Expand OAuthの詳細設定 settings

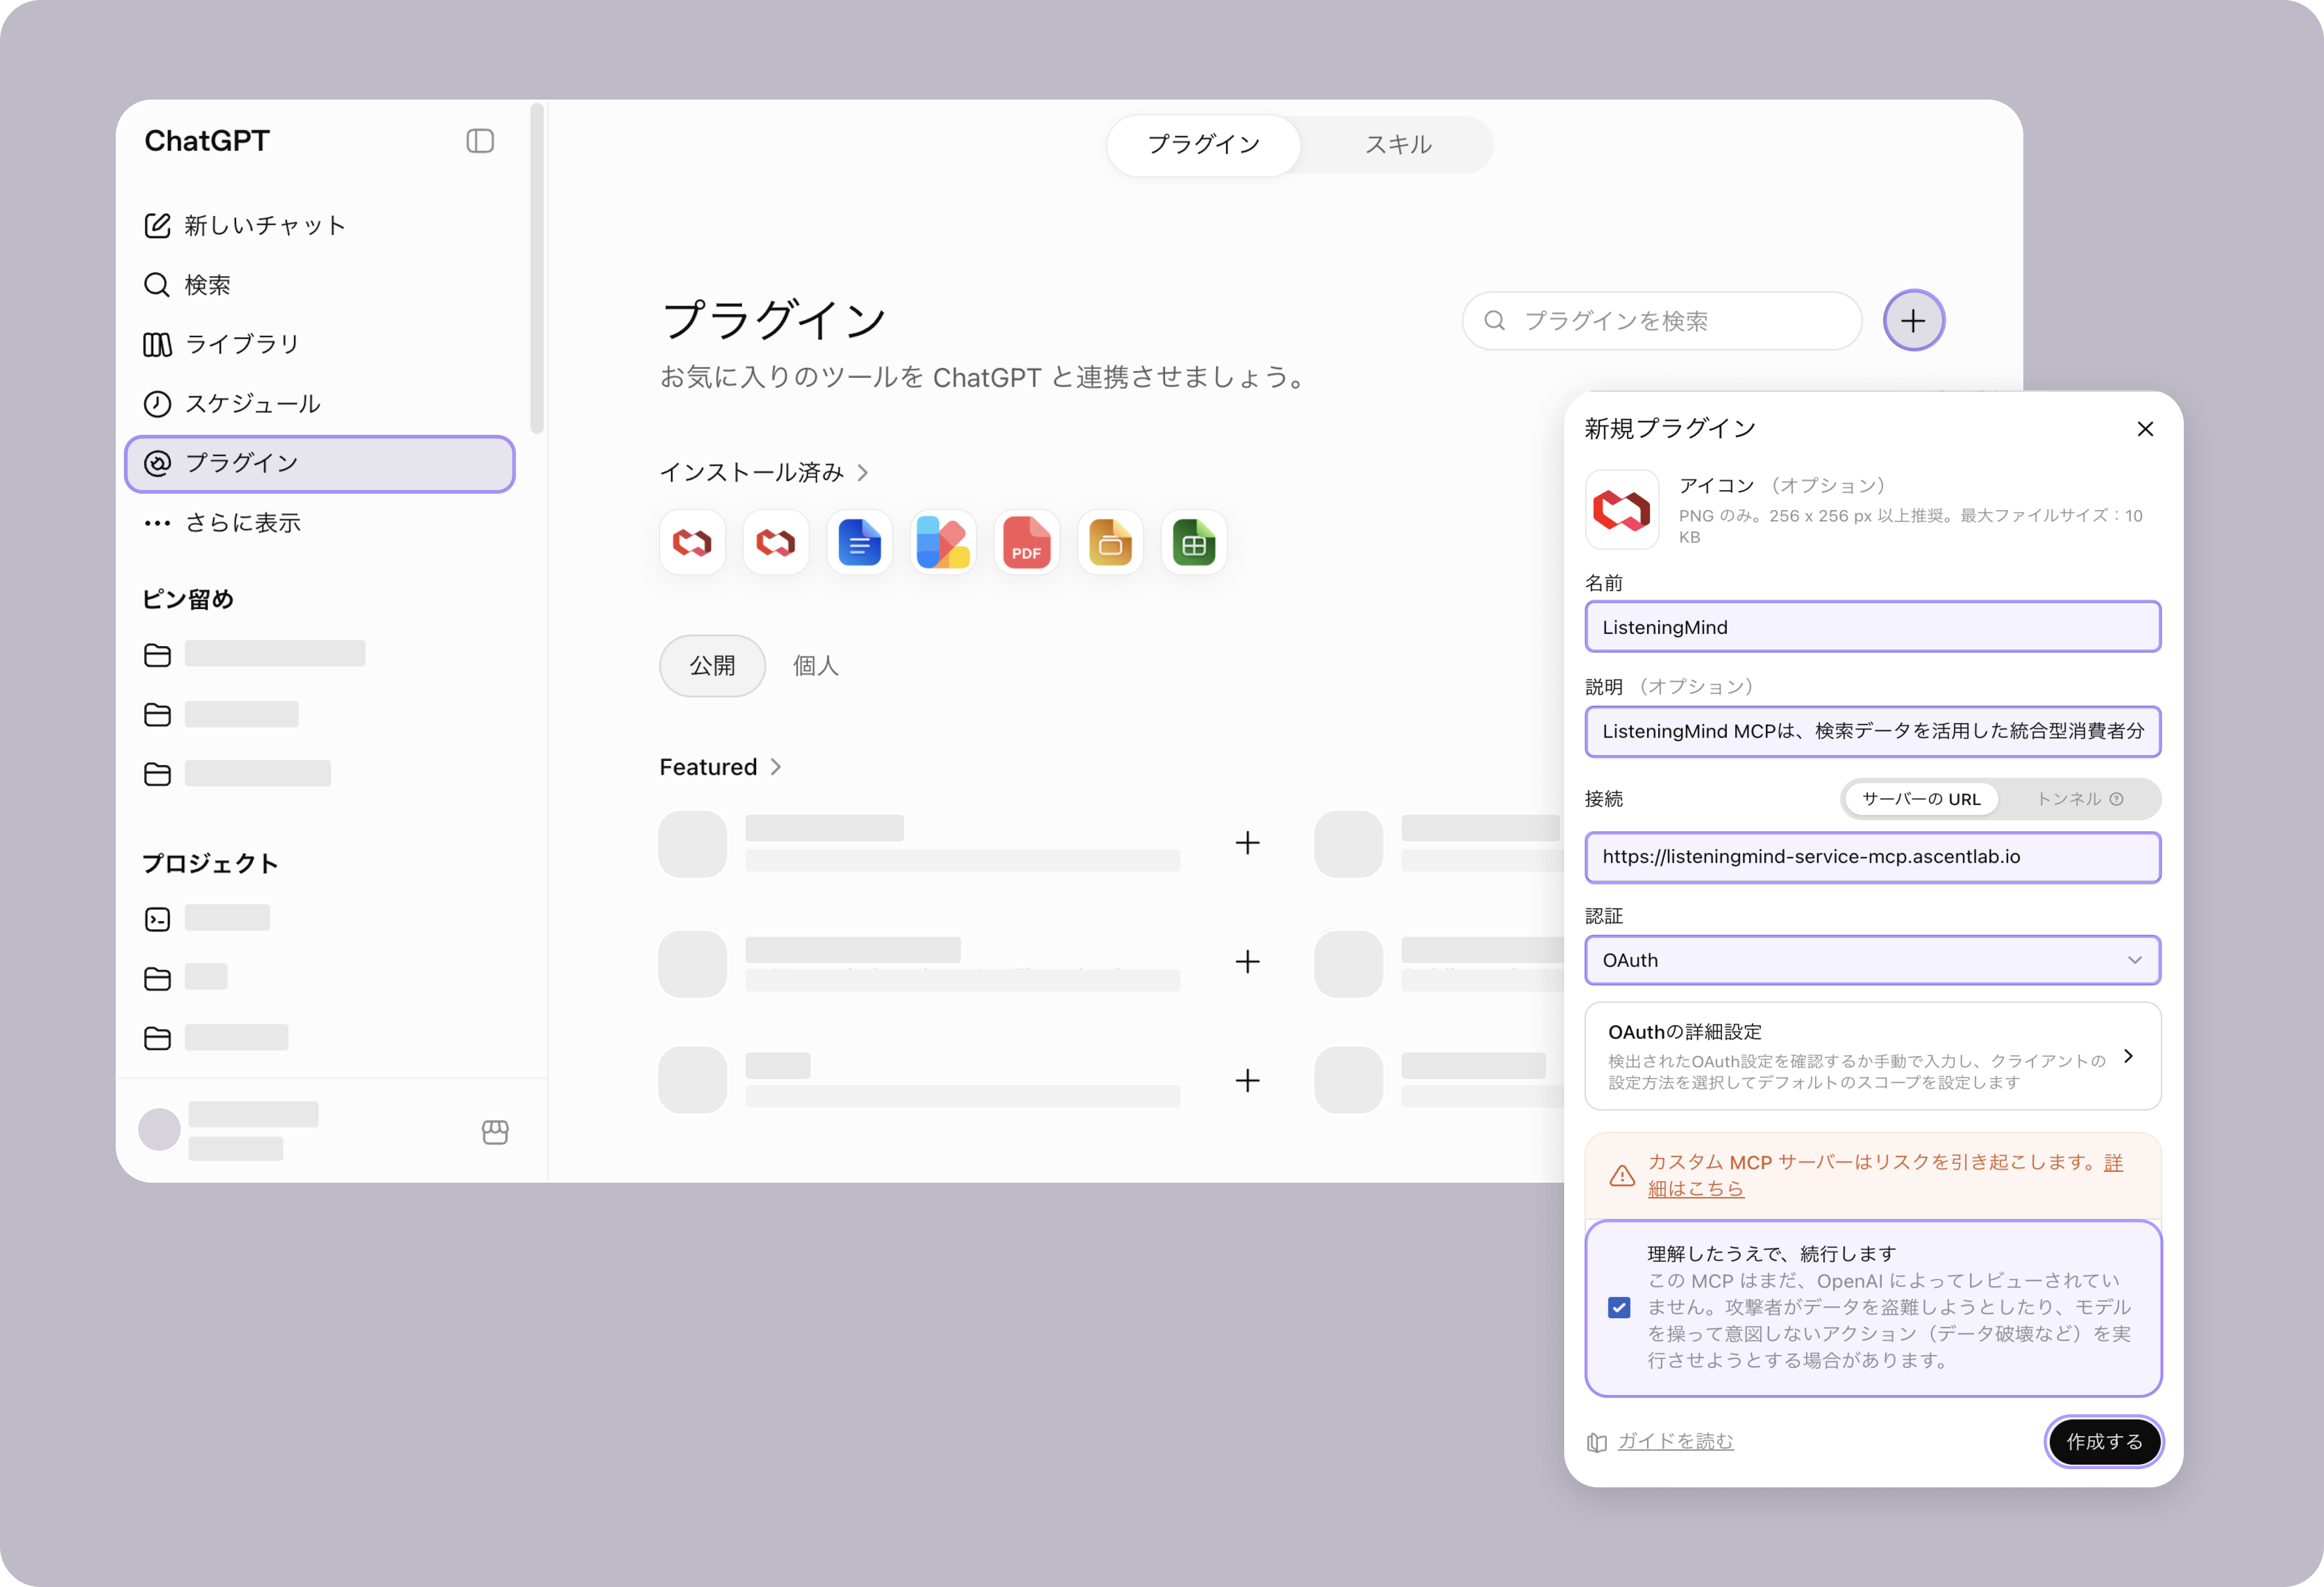coord(1872,1056)
